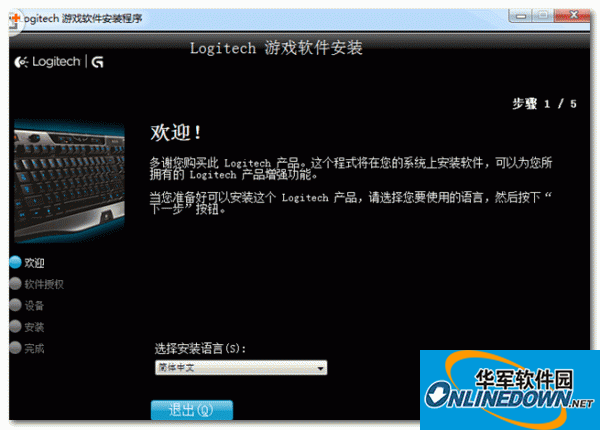600x430 pixels.
Task: Click the gaming keyboard product image
Action: pos(68,178)
